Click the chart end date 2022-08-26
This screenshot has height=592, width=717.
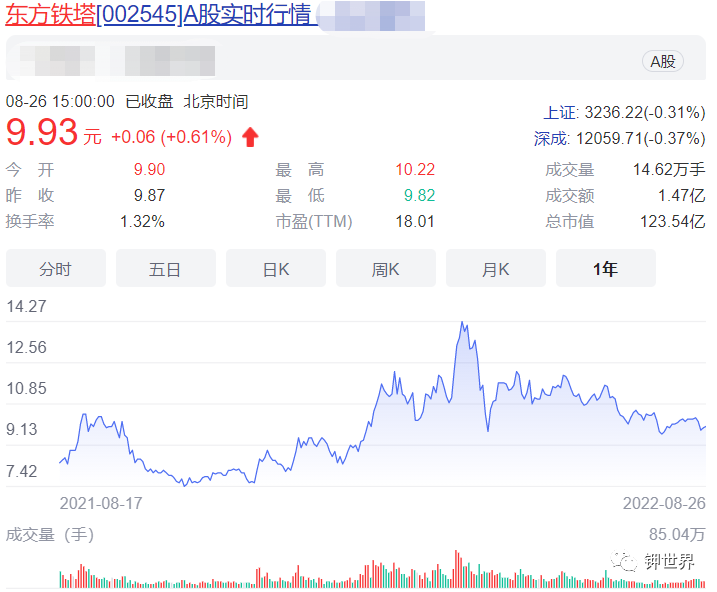tap(664, 503)
